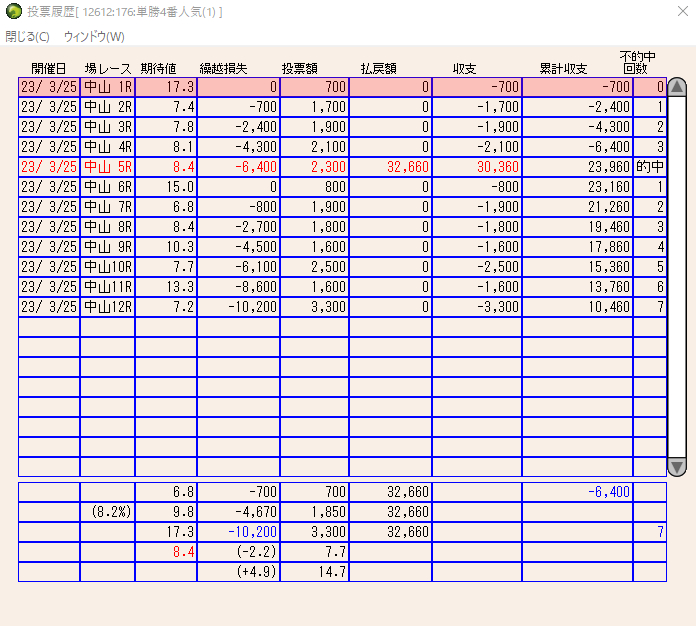Select the 中山 2R row cell

(107, 107)
